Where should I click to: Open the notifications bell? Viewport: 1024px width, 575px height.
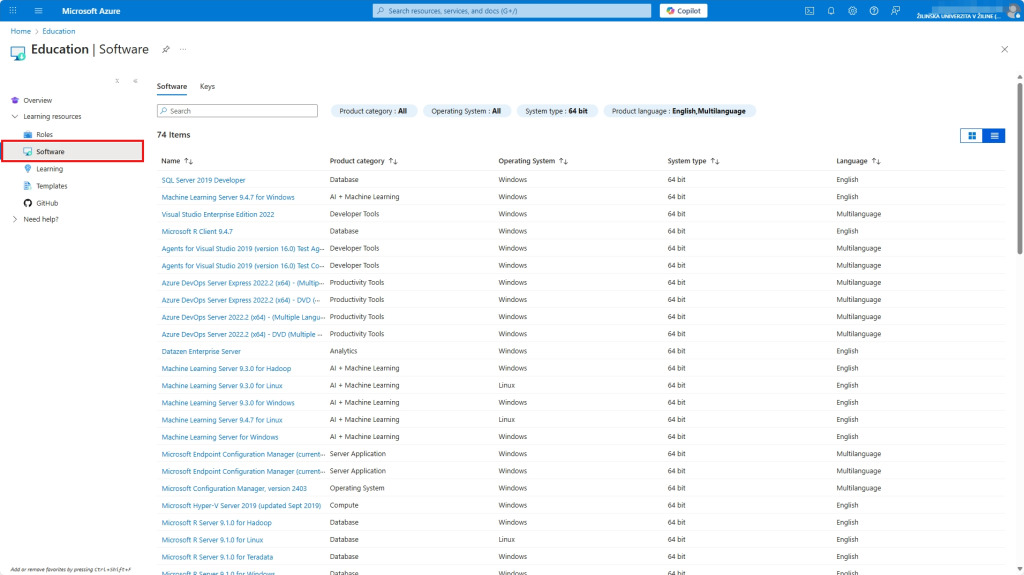click(x=830, y=11)
